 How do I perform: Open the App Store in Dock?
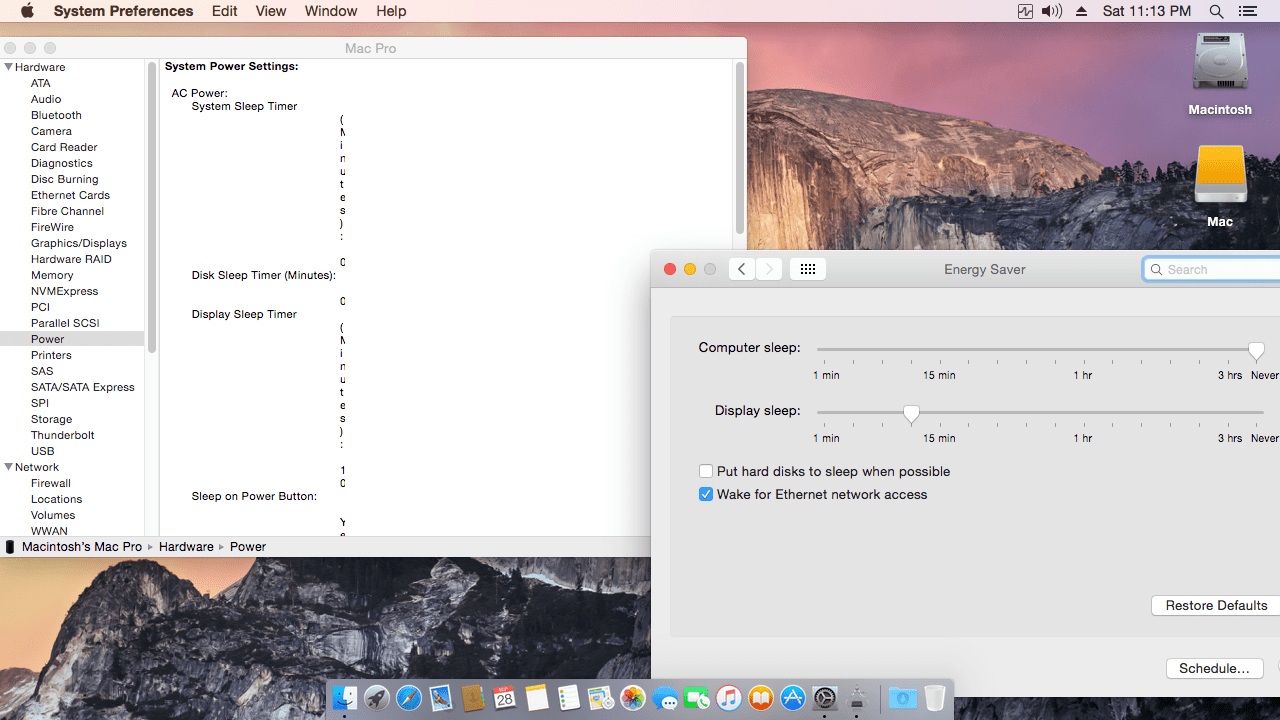tap(793, 698)
